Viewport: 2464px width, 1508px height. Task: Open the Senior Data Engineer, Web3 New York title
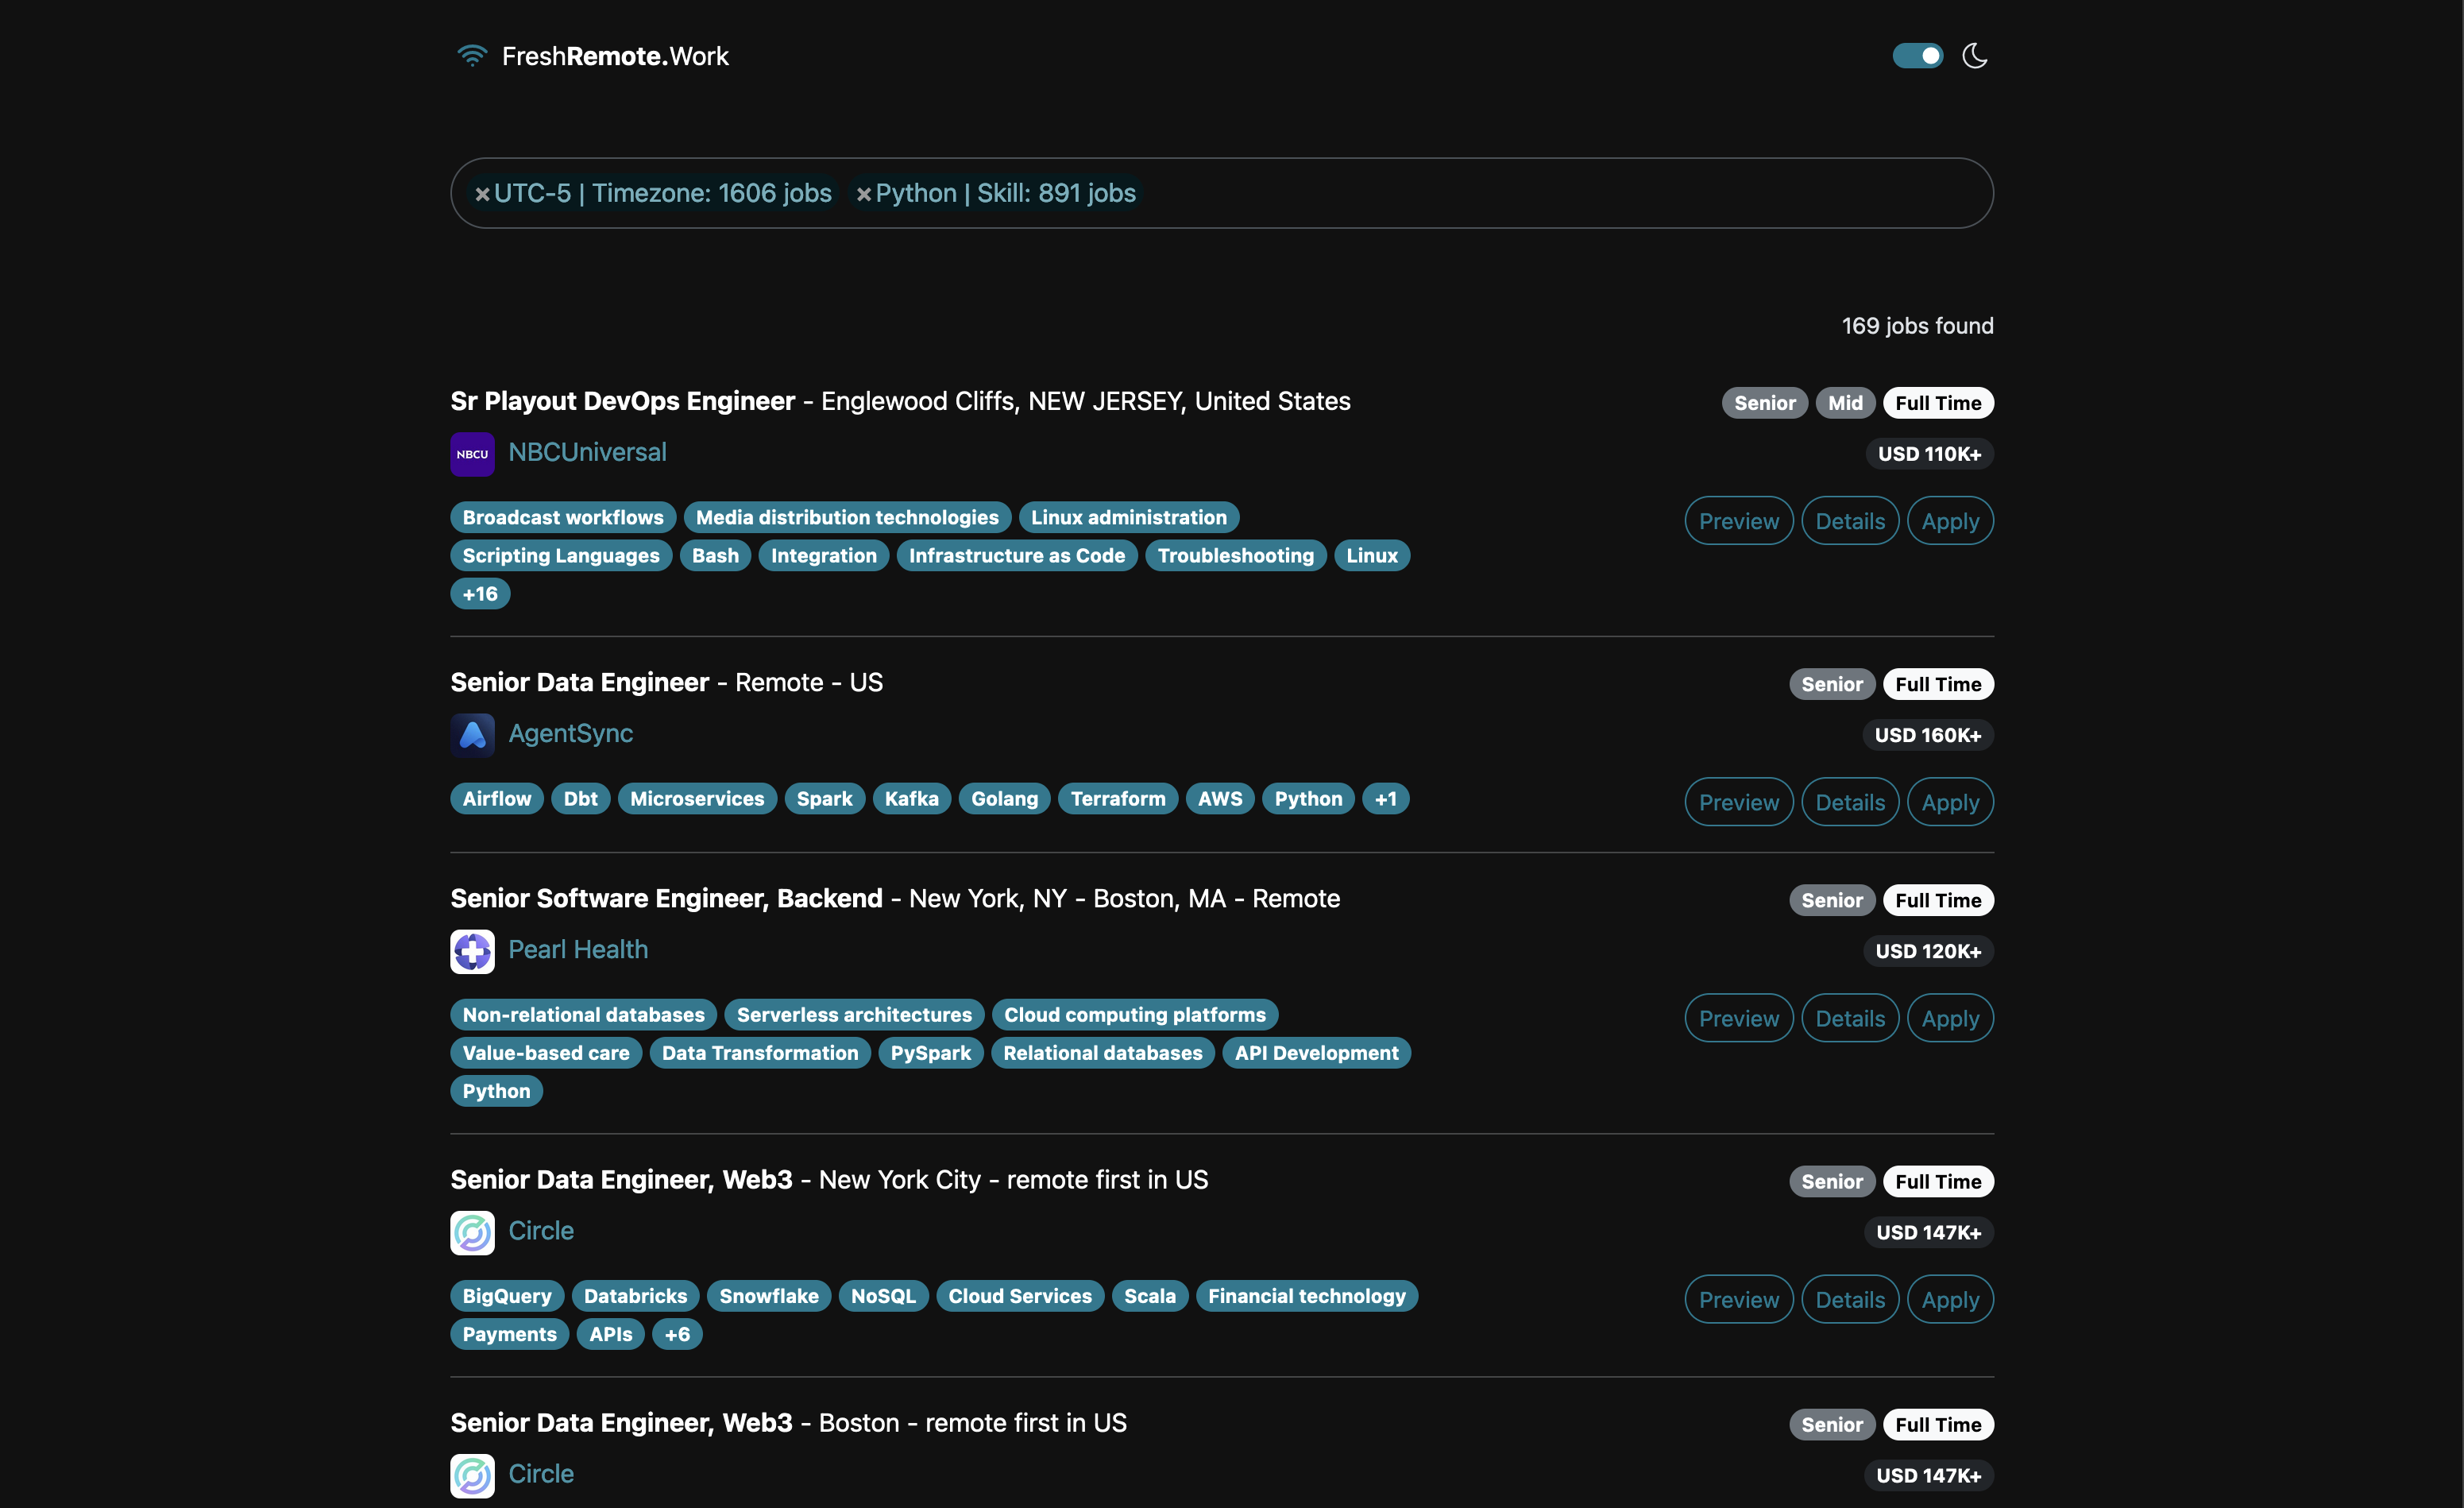tap(621, 1180)
